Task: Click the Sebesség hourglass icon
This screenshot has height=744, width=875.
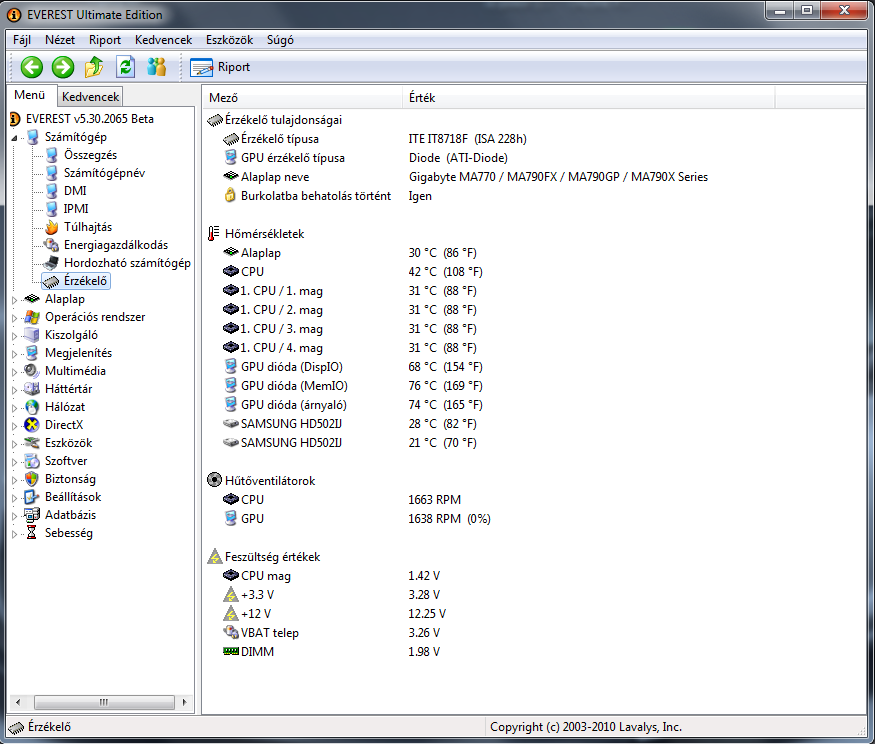Action: pyautogui.click(x=32, y=533)
